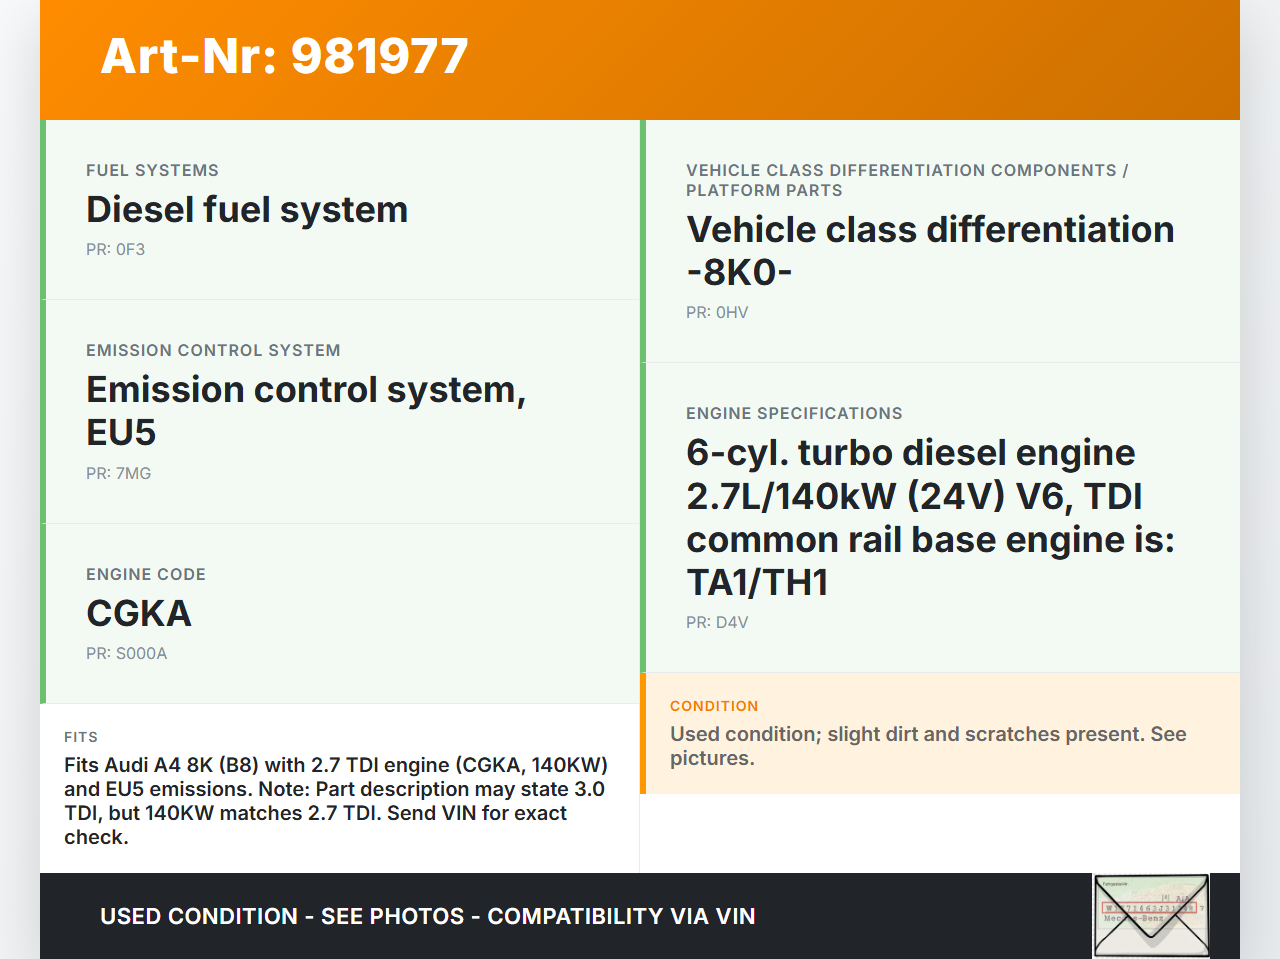Select the Audi A4 8K fitment paragraph
Image resolution: width=1280 pixels, height=959 pixels.
point(336,801)
